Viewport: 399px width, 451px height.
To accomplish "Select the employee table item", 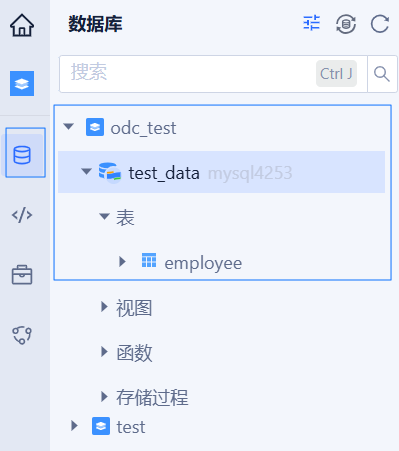I will coord(203,263).
